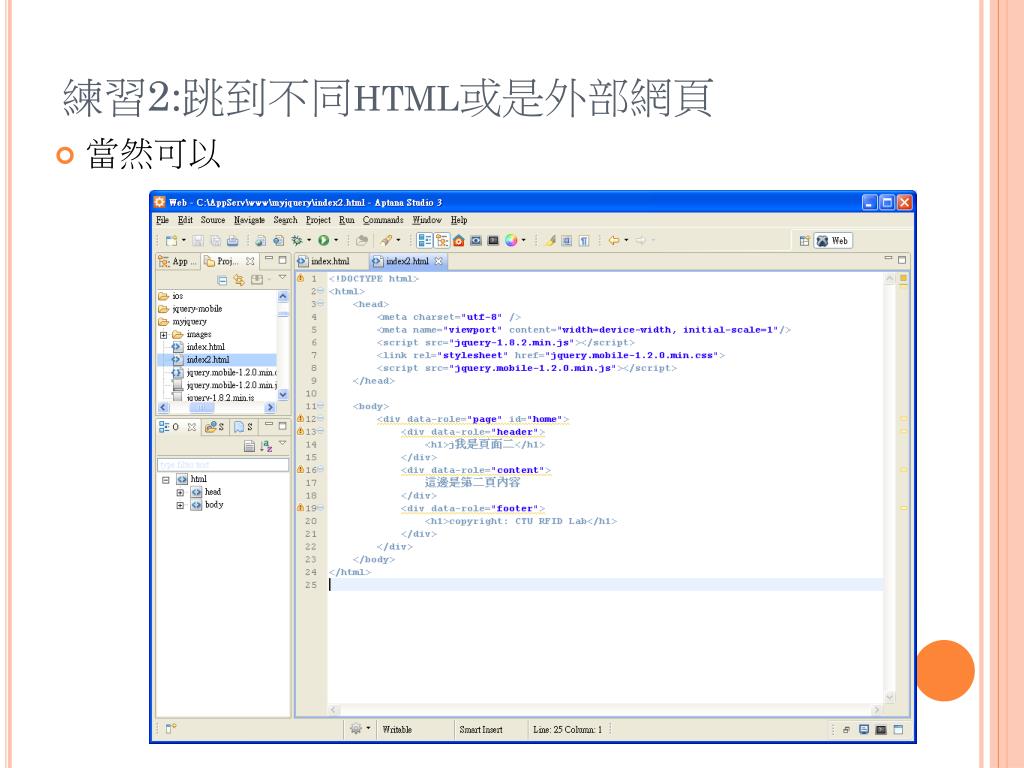Open the Debug dropdown arrow

point(309,240)
